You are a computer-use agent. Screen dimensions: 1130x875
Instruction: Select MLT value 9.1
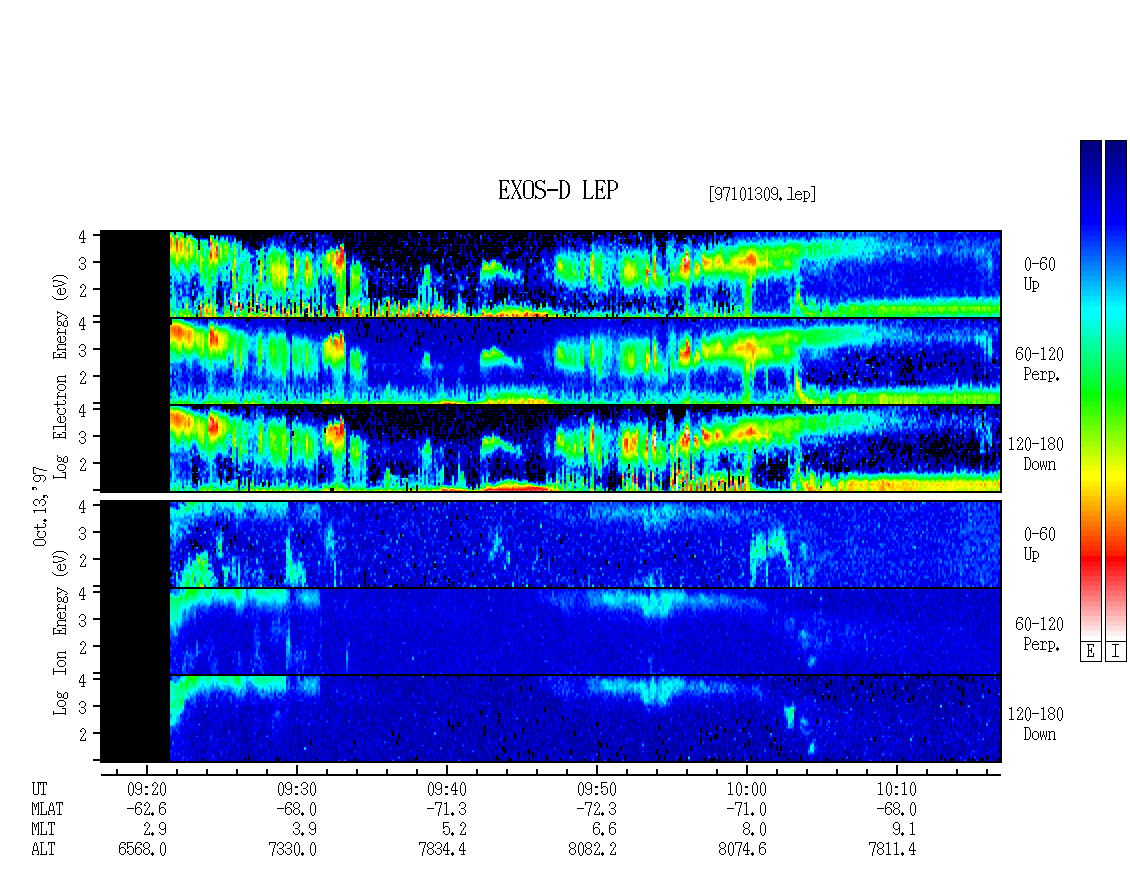tap(904, 830)
